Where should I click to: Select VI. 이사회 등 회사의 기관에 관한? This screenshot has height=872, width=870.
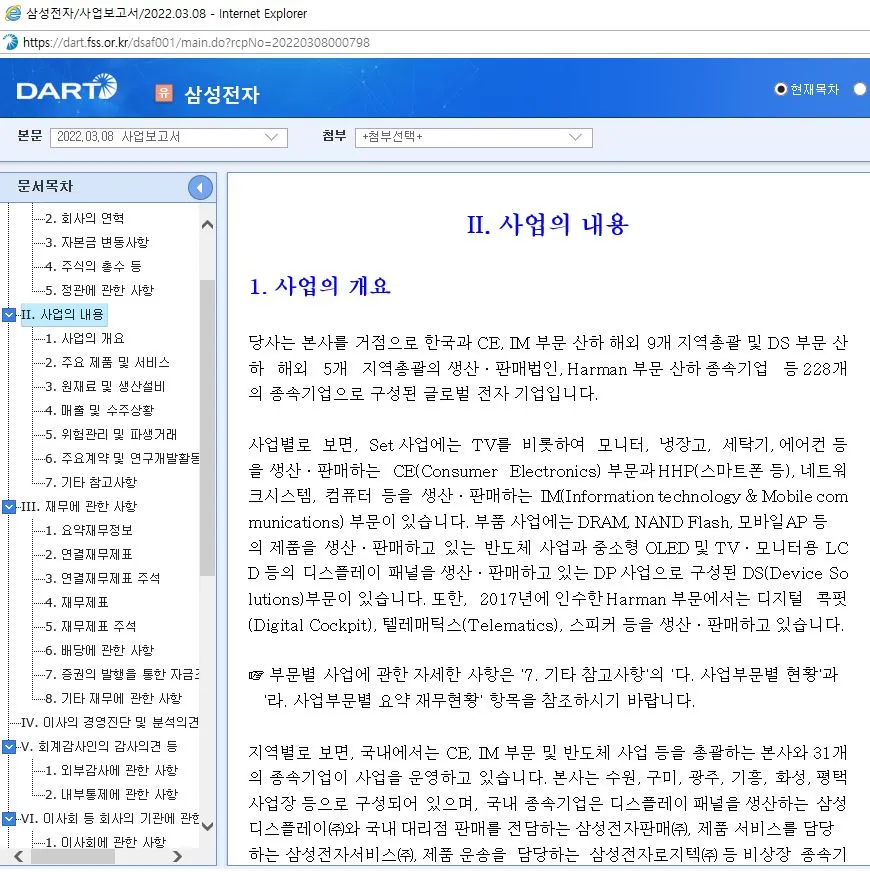click(110, 819)
